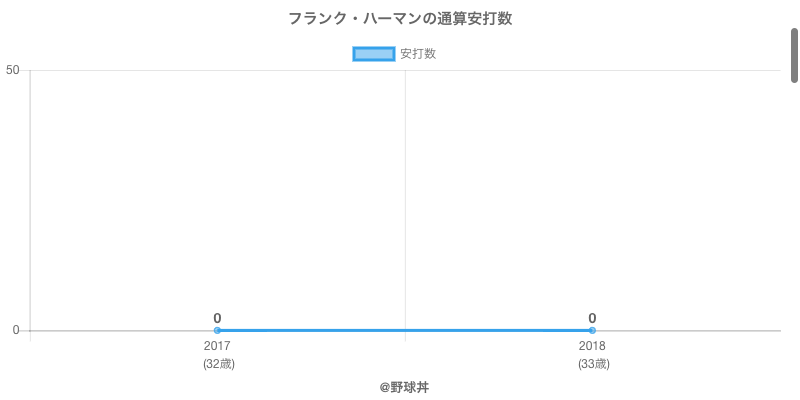Image resolution: width=800 pixels, height=400 pixels.
Task: Click the 50 y-axis tick label
Action: coord(13,70)
